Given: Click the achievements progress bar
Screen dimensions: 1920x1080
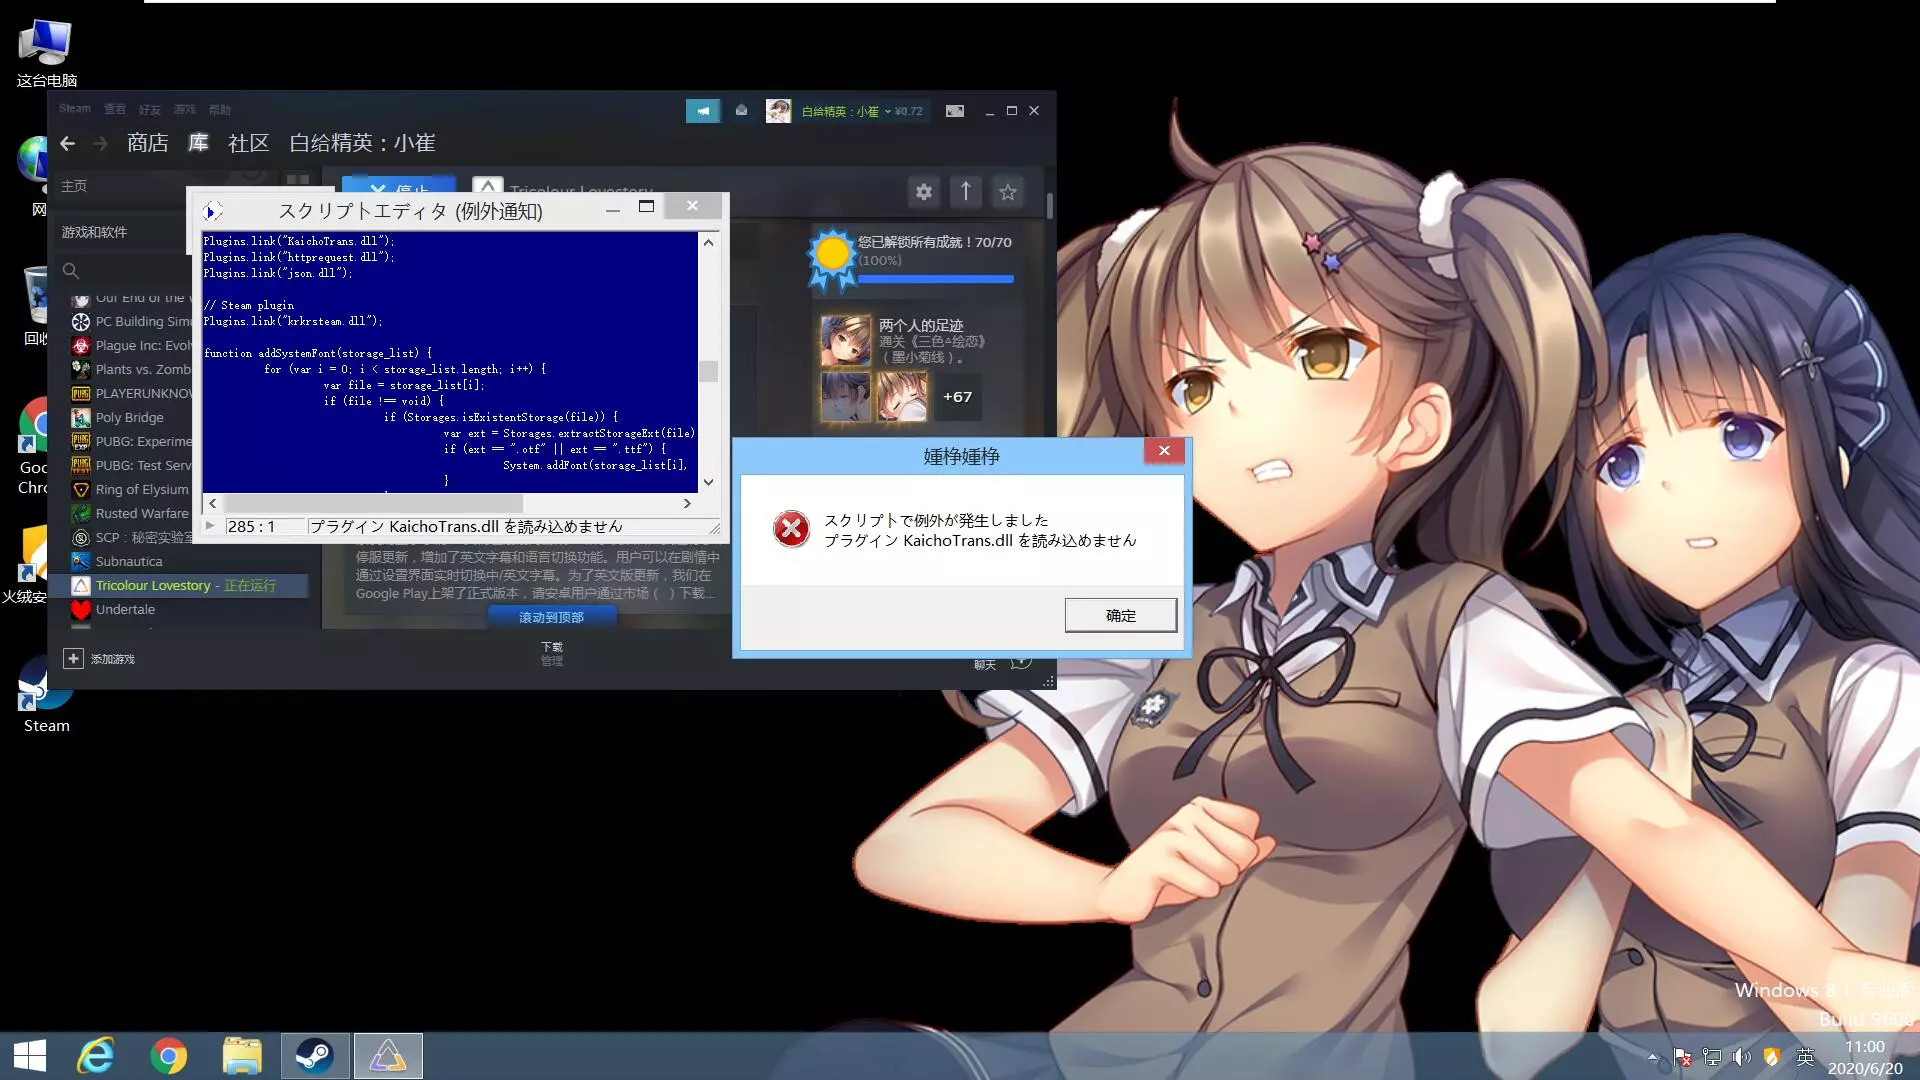Looking at the screenshot, I should (935, 279).
